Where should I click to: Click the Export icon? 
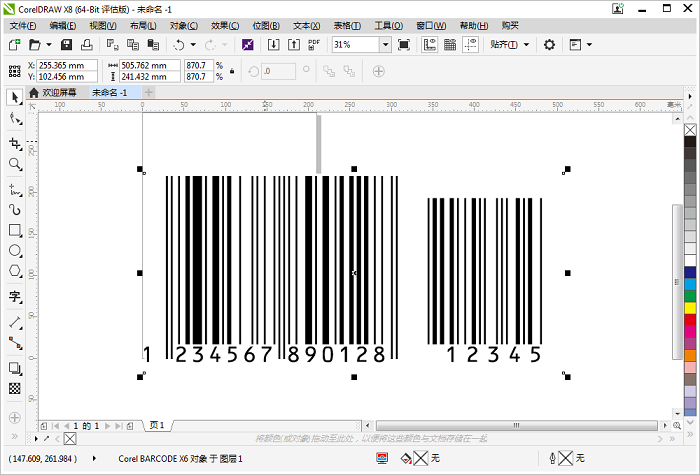pyautogui.click(x=294, y=45)
